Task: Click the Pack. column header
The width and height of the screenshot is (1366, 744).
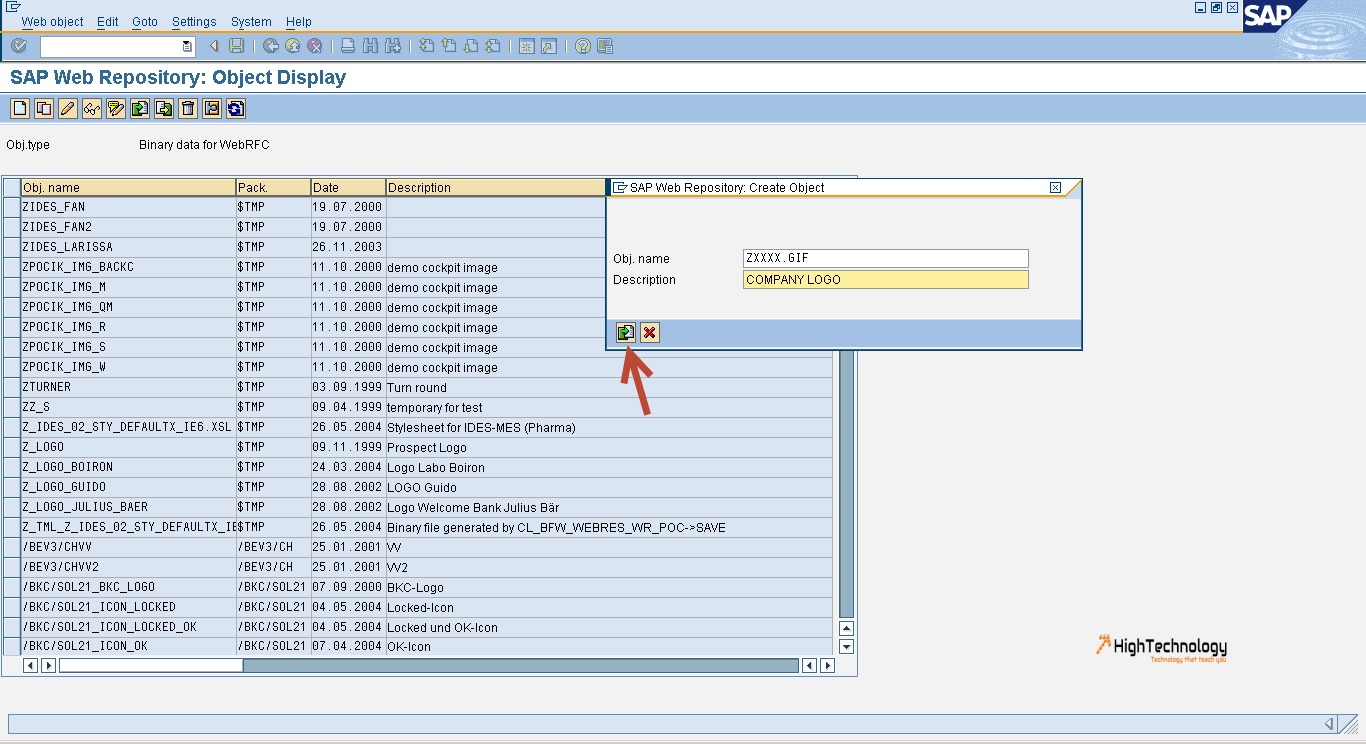Action: click(x=273, y=187)
